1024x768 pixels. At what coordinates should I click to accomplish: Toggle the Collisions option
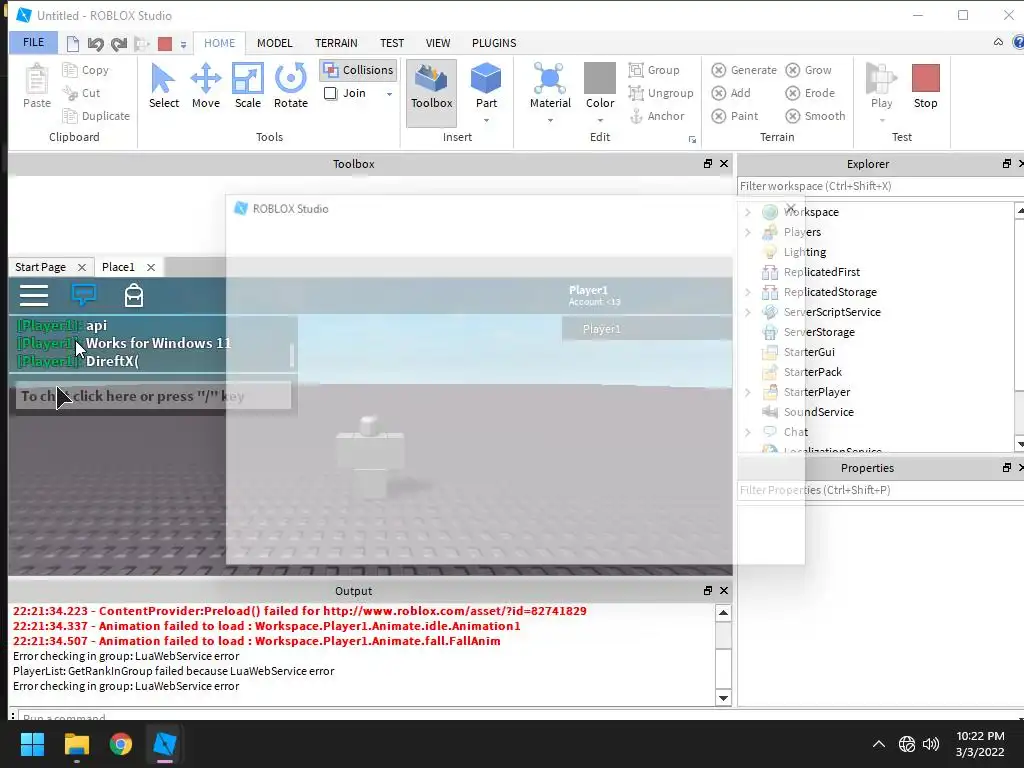click(x=359, y=70)
